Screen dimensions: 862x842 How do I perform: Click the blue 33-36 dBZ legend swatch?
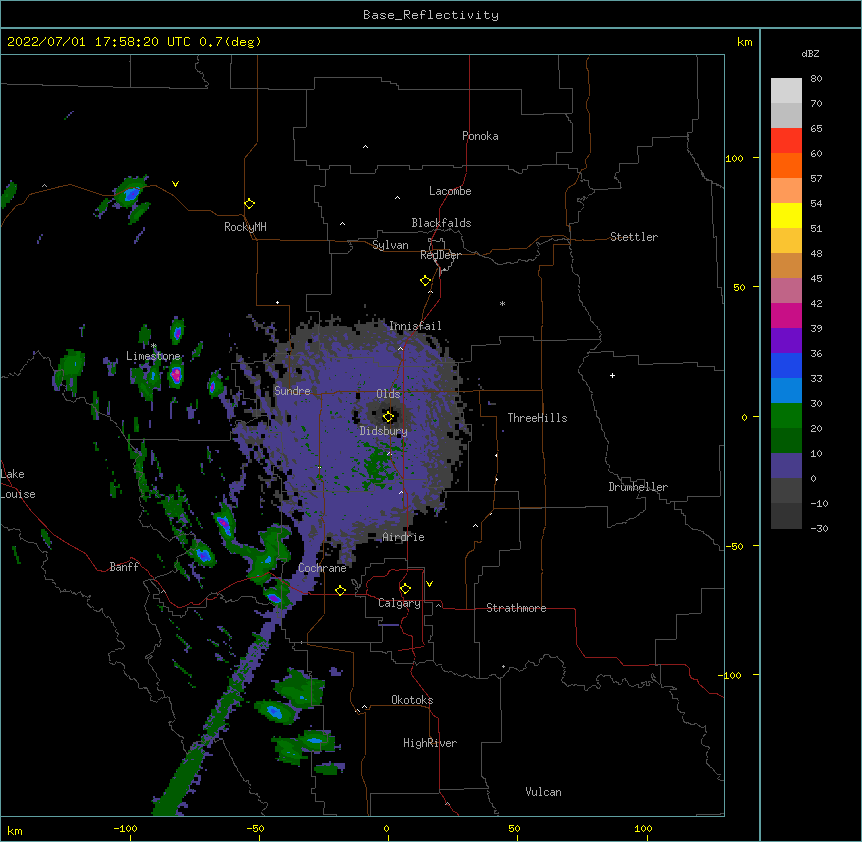(786, 365)
